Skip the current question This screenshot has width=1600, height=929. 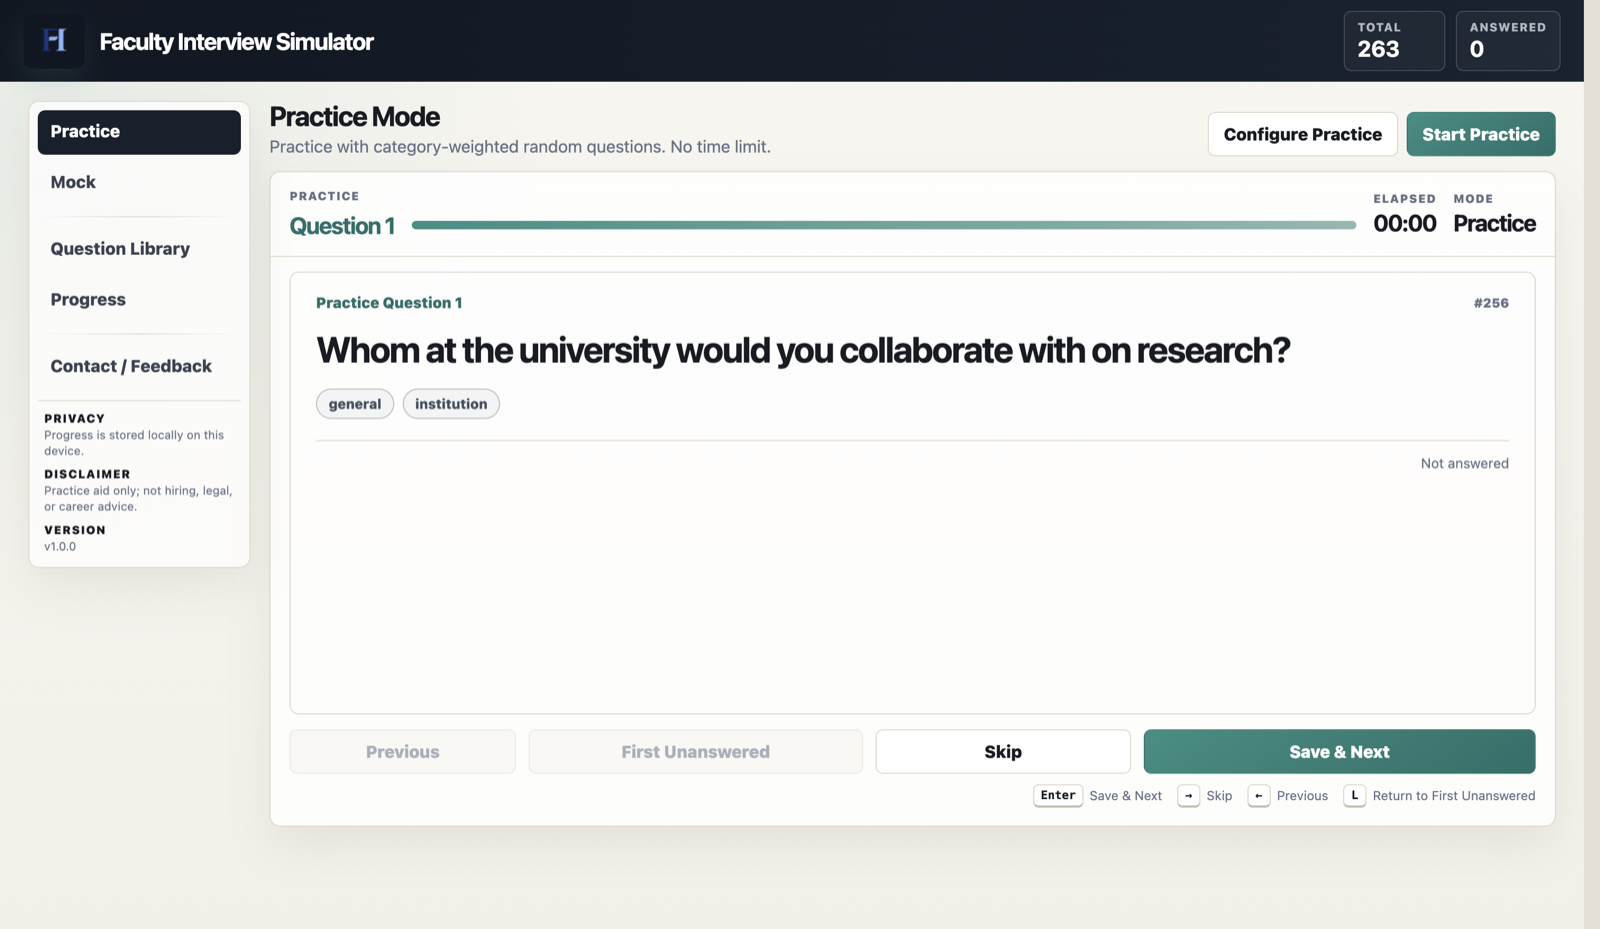click(x=1003, y=752)
